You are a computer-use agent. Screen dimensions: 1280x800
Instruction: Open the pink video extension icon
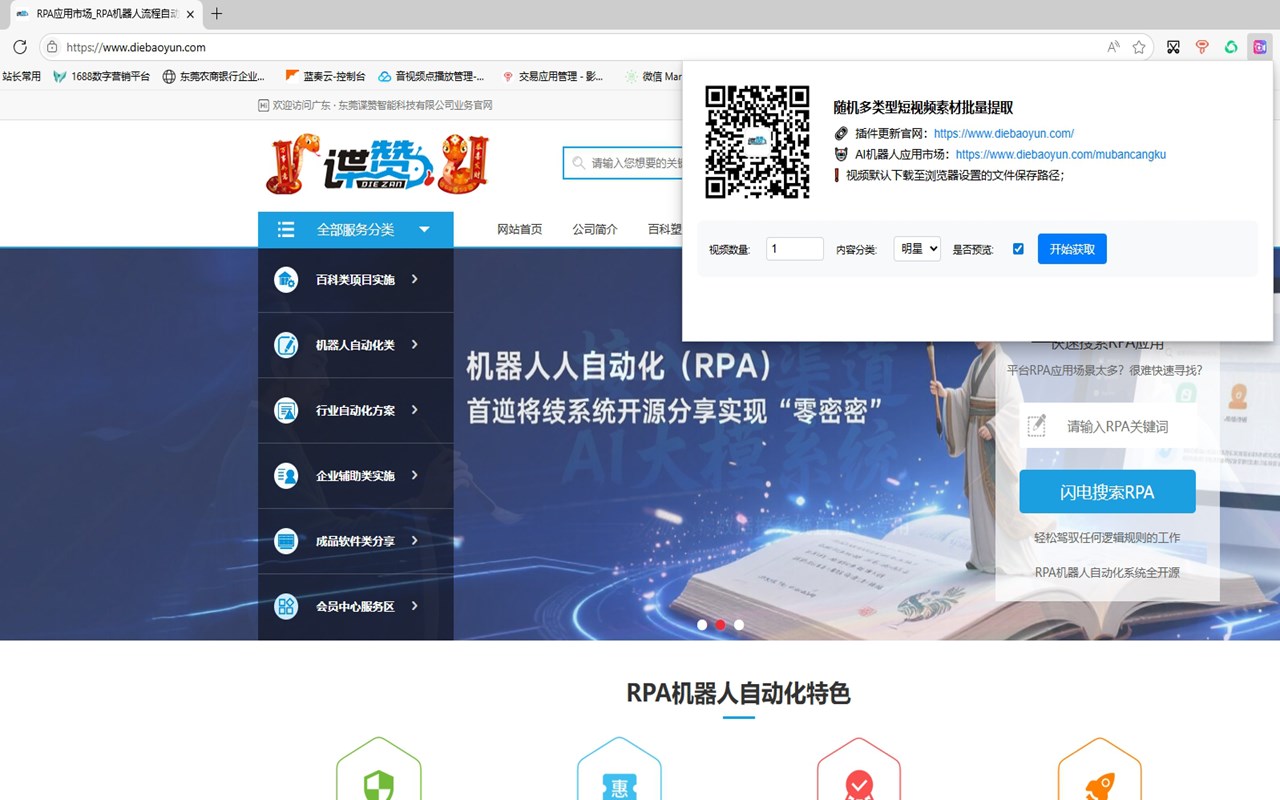pos(1259,46)
